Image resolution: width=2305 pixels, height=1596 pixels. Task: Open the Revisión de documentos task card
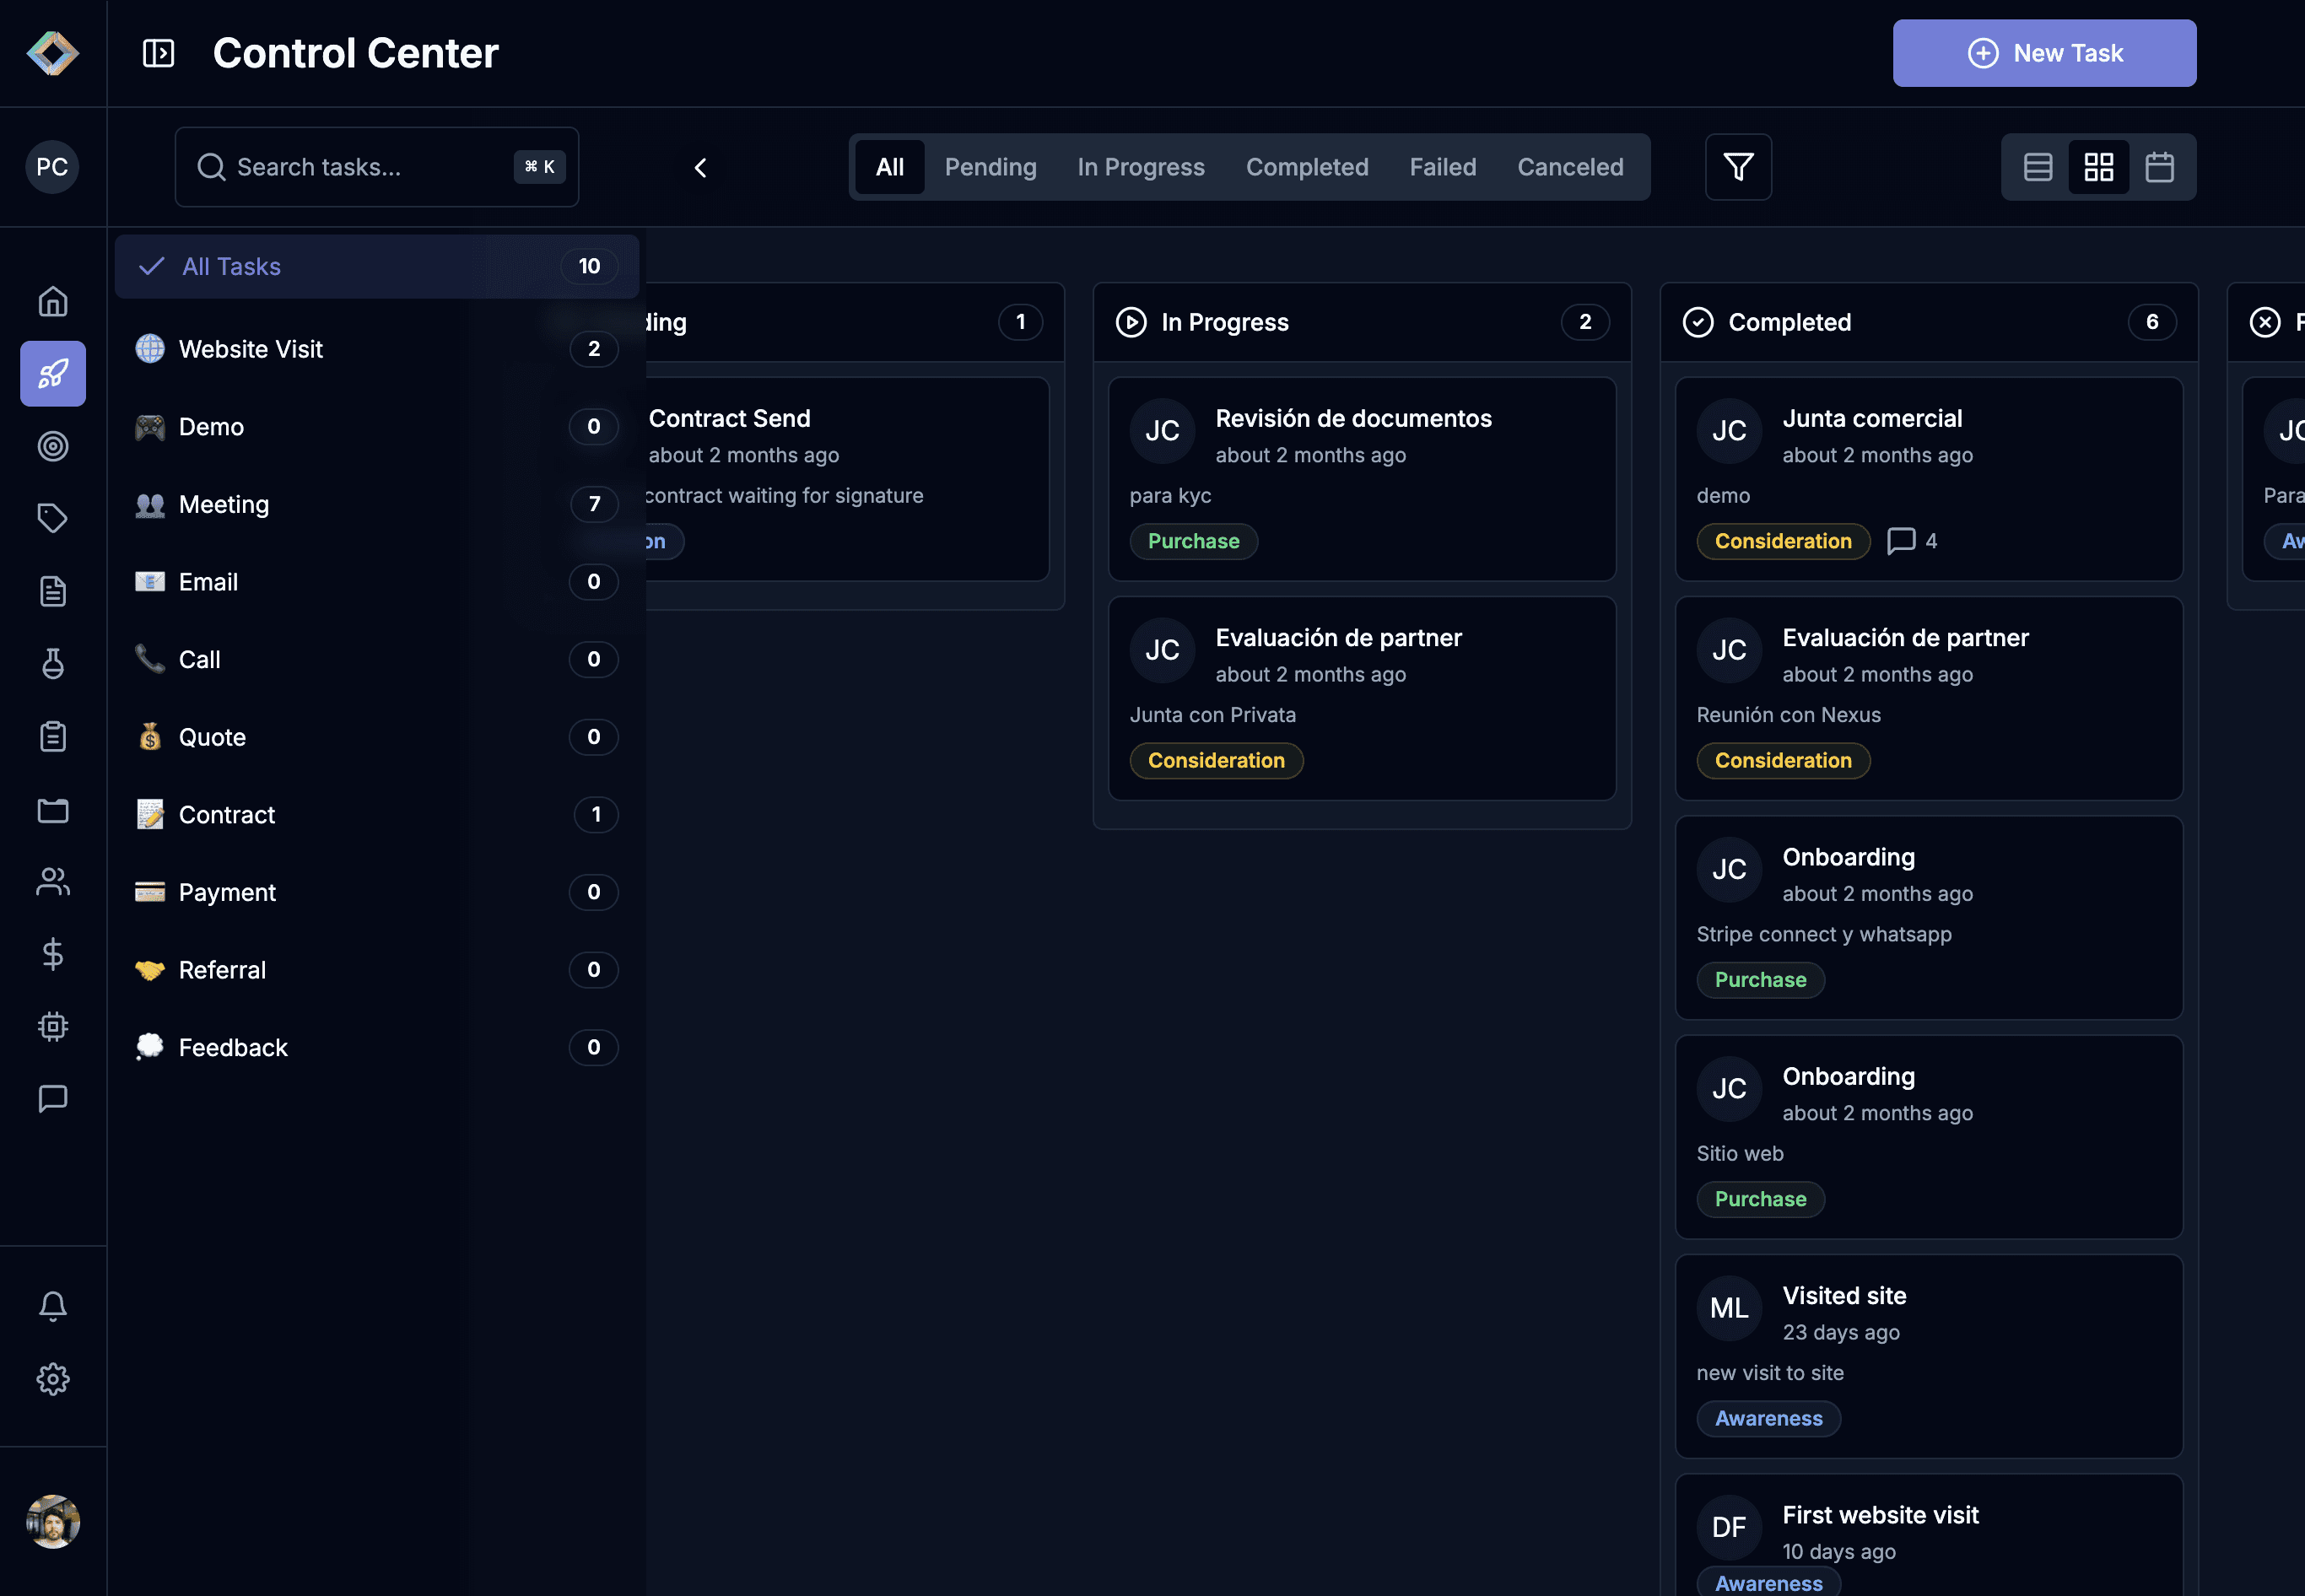[1362, 479]
